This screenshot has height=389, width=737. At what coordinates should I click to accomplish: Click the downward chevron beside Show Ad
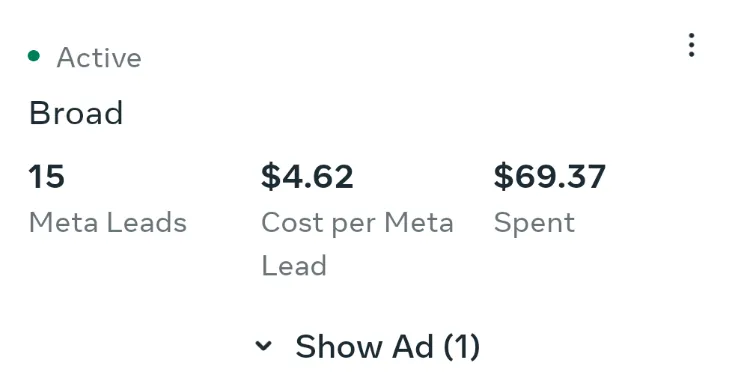tap(263, 346)
